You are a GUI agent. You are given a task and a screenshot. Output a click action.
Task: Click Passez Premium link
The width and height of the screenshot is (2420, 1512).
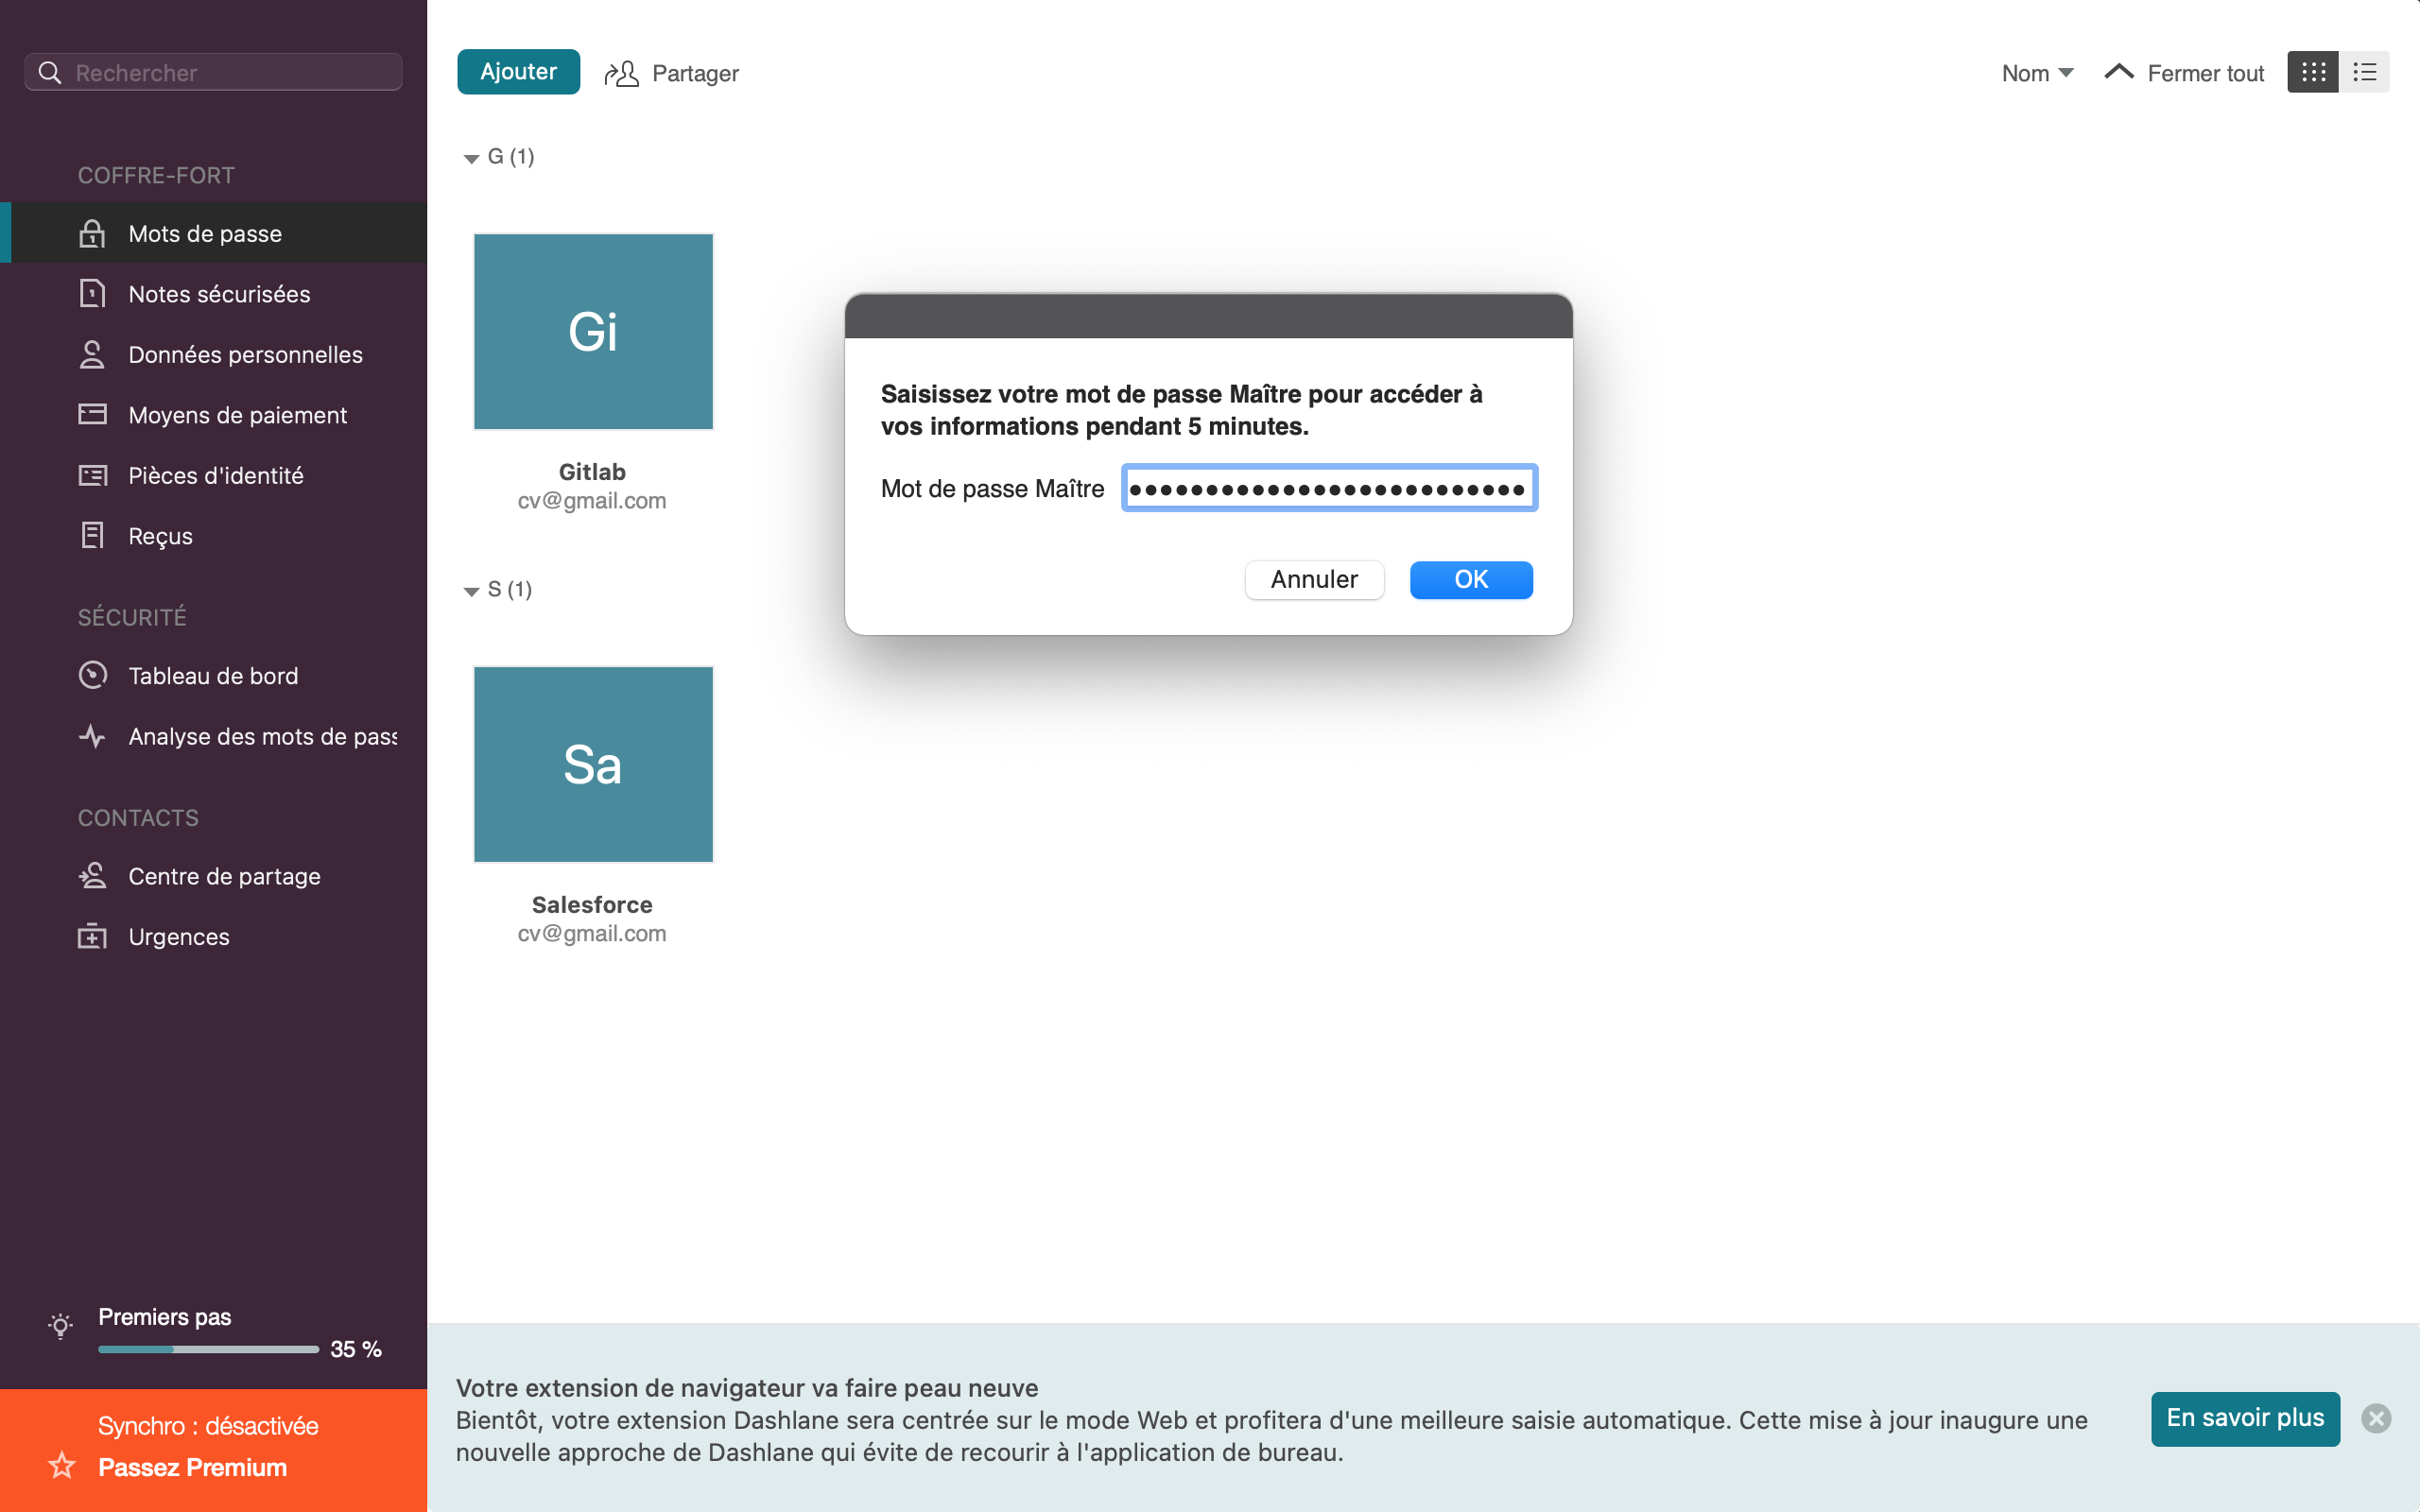coord(192,1467)
